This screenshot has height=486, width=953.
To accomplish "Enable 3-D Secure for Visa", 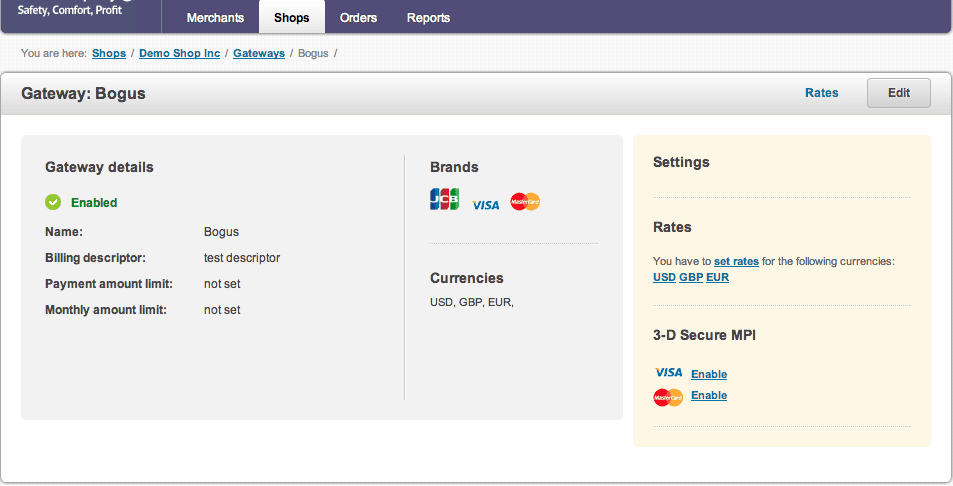I will [709, 374].
